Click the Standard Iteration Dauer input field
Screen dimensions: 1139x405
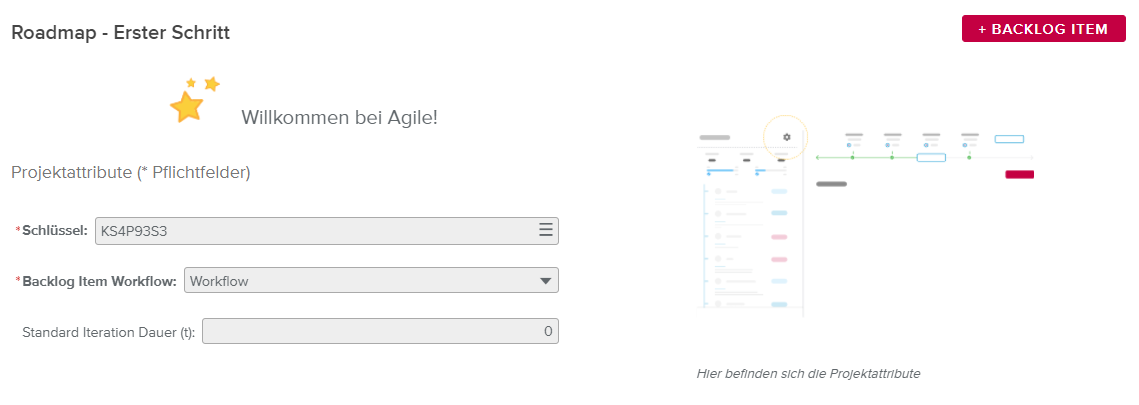pyautogui.click(x=380, y=331)
